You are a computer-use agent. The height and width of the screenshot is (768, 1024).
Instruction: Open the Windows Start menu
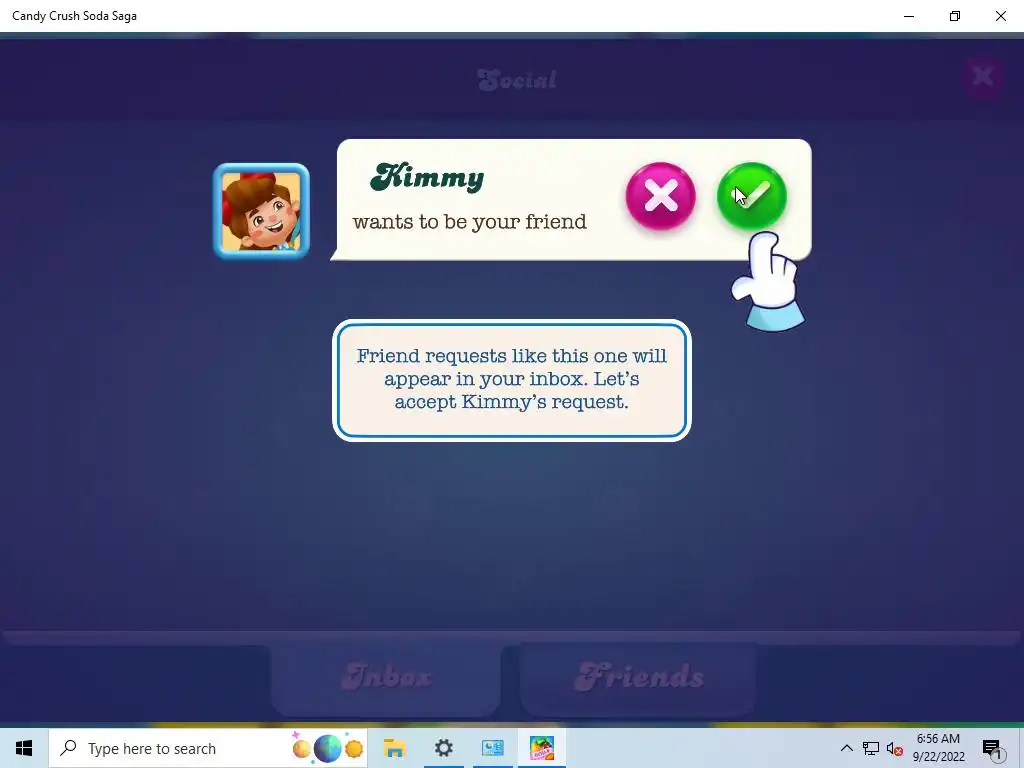(24, 748)
